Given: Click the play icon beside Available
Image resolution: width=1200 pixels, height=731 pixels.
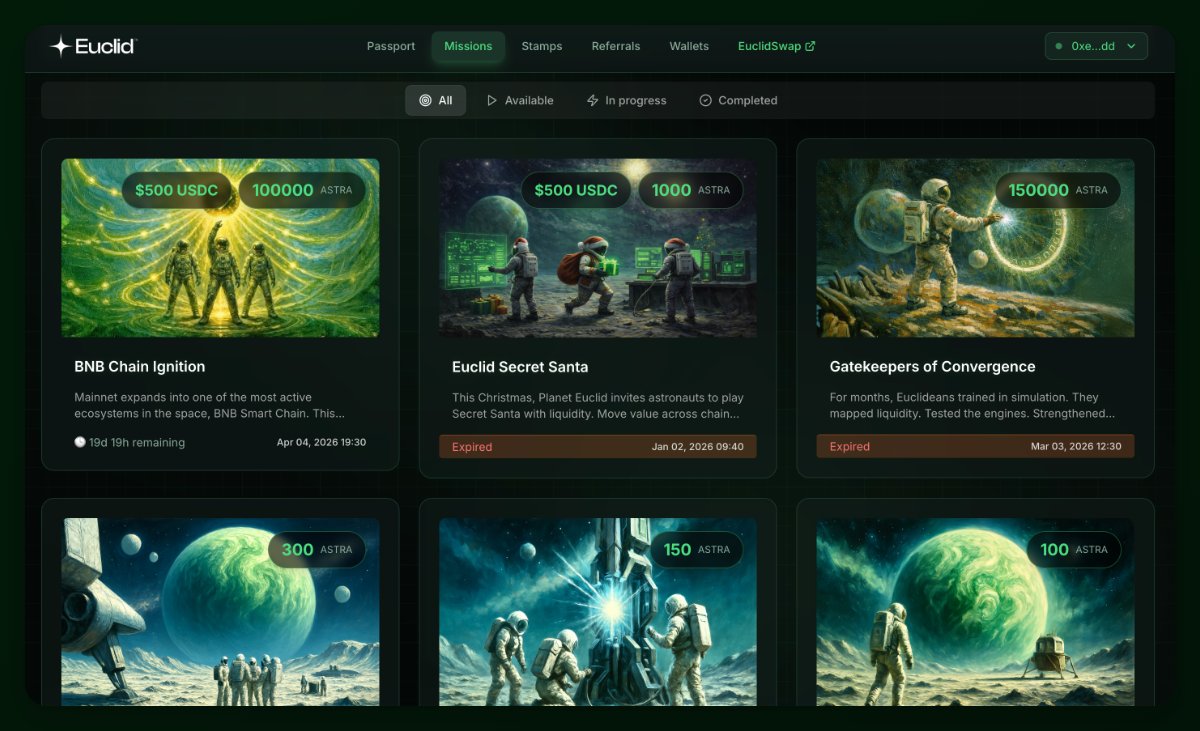Looking at the screenshot, I should tap(492, 101).
